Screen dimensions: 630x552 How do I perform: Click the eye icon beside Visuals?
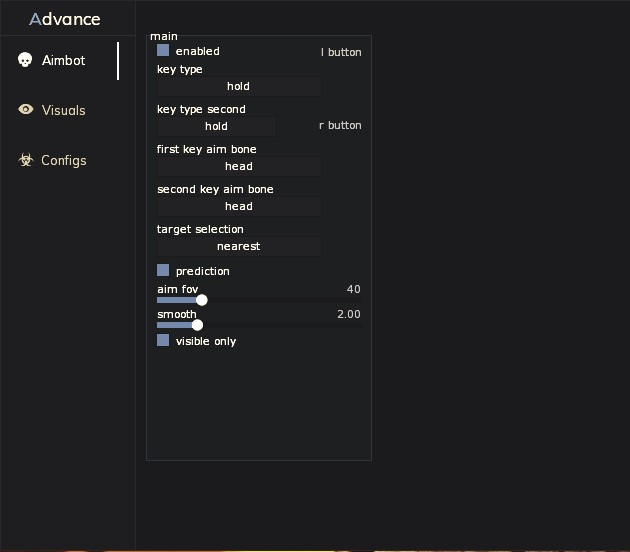tap(26, 110)
